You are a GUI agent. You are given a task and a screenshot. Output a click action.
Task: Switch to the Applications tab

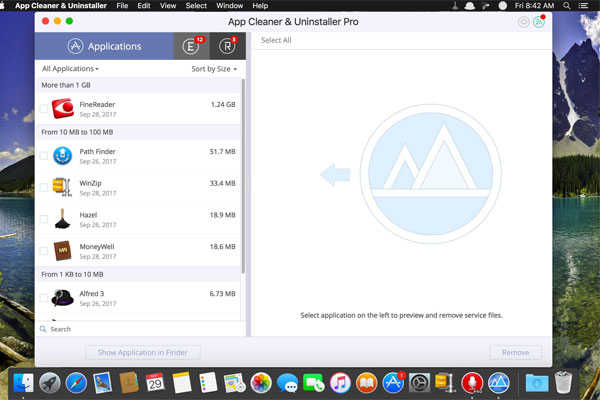(x=104, y=46)
